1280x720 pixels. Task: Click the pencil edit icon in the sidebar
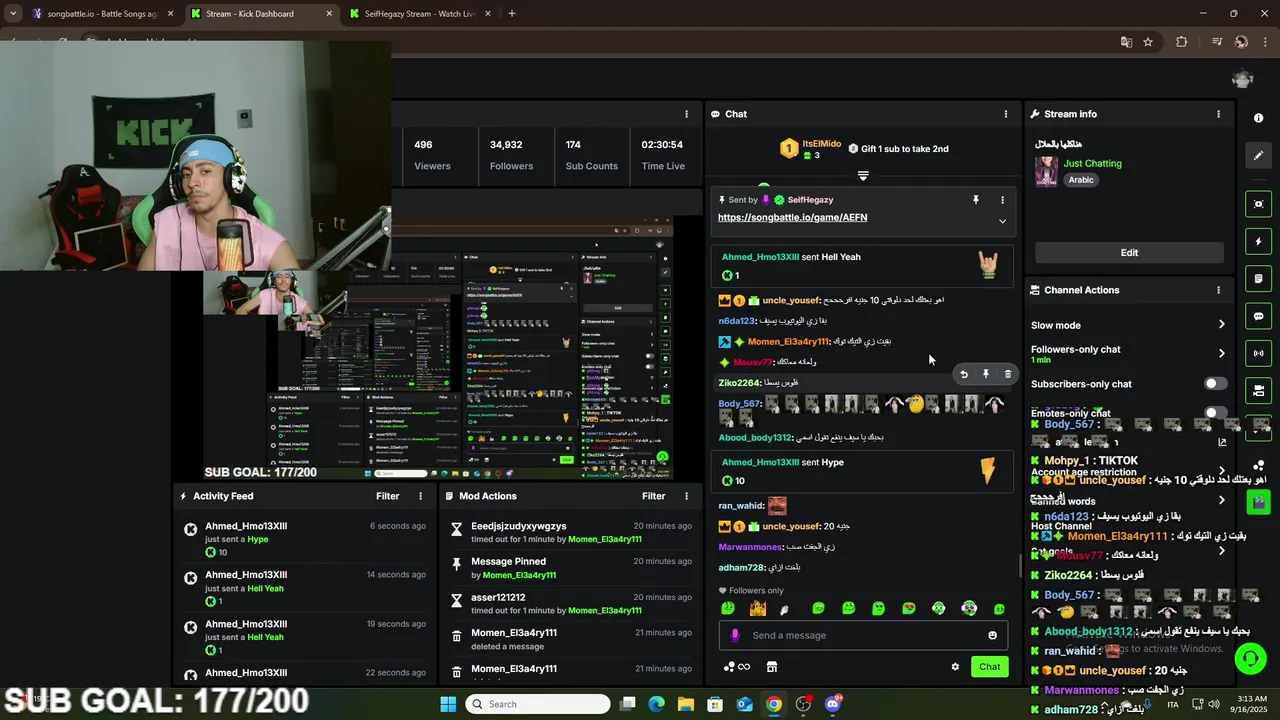coord(1258,155)
